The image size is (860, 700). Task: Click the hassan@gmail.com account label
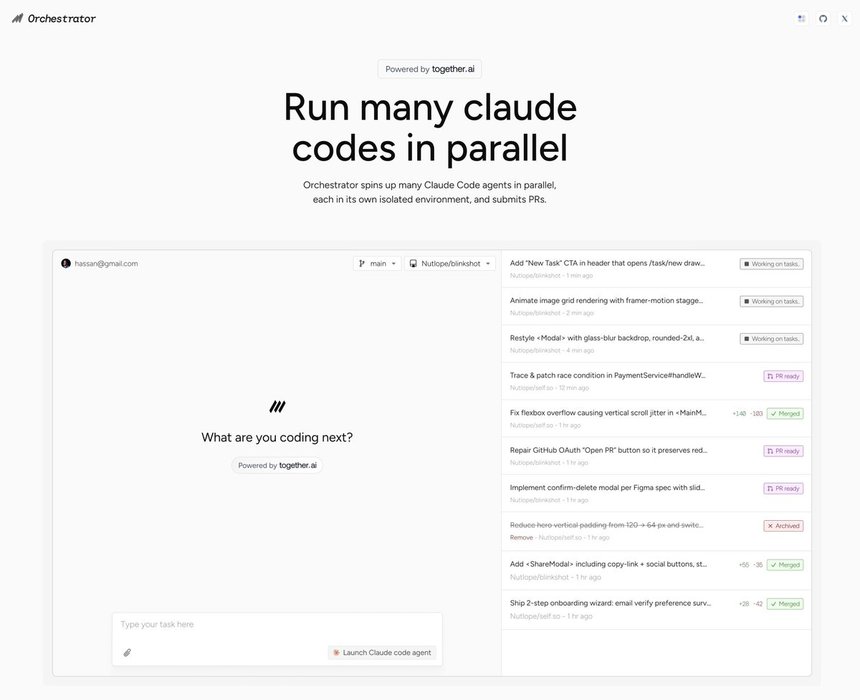click(x=106, y=263)
